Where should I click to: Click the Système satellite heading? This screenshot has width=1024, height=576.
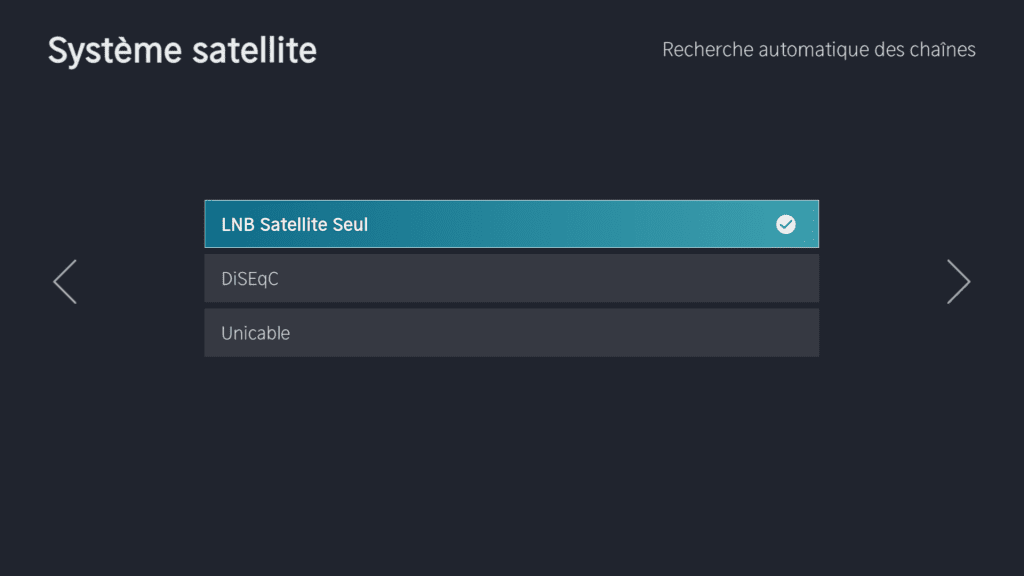[182, 51]
